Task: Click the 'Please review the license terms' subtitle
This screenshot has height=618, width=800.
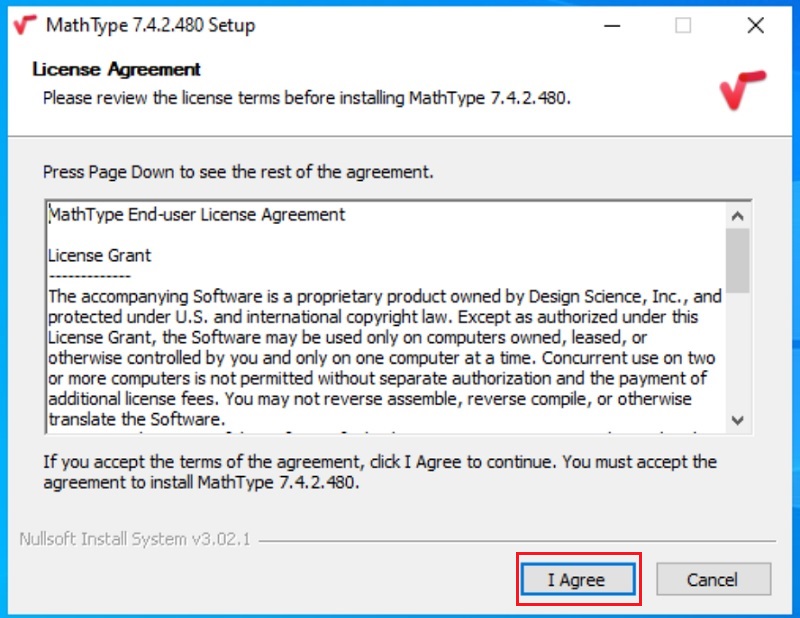Action: (306, 98)
